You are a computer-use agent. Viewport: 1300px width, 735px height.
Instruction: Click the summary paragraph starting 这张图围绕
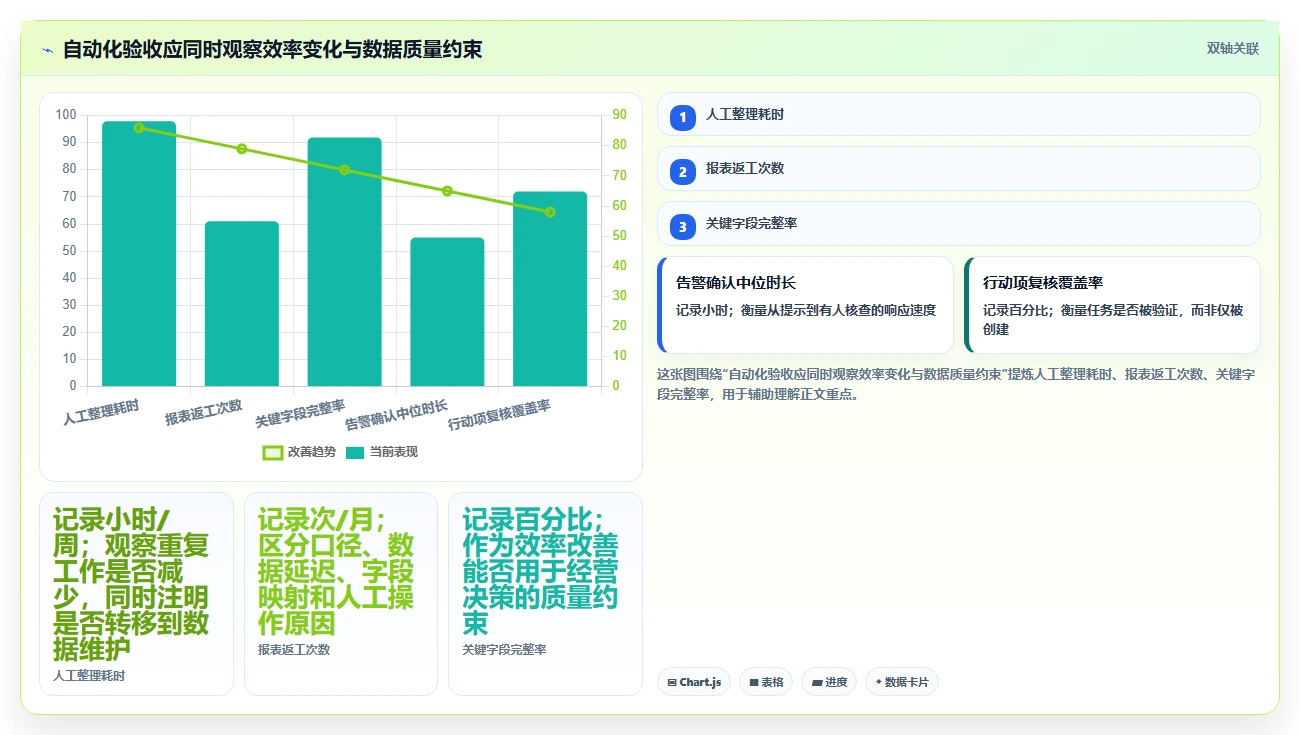click(x=958, y=384)
